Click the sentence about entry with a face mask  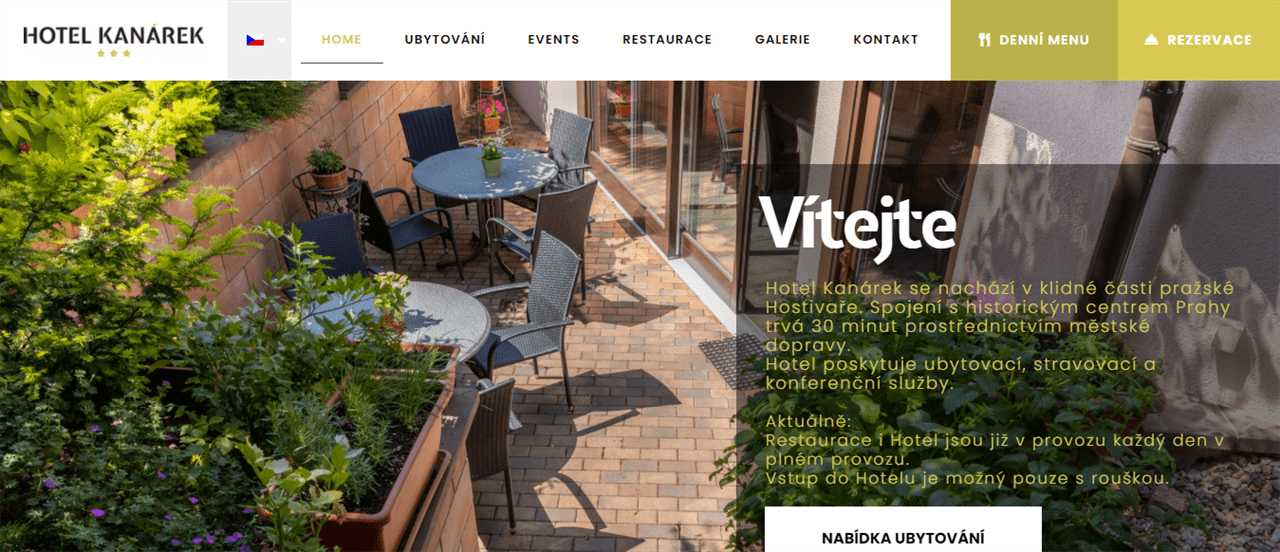[x=967, y=479]
